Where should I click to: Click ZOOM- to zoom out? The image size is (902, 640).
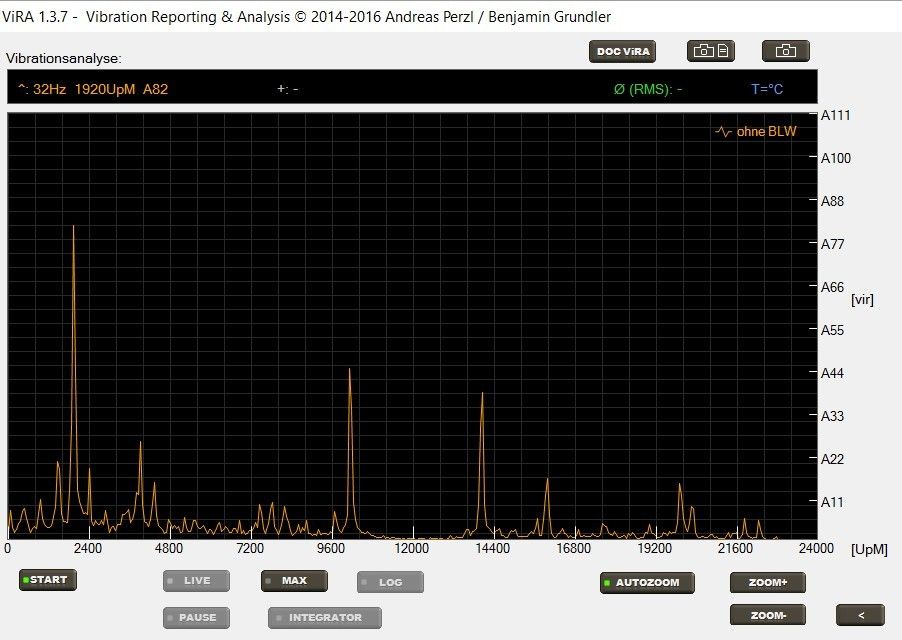coord(767,614)
